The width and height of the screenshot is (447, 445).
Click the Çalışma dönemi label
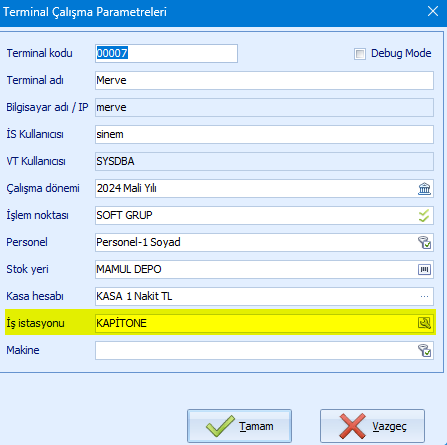coord(43,188)
